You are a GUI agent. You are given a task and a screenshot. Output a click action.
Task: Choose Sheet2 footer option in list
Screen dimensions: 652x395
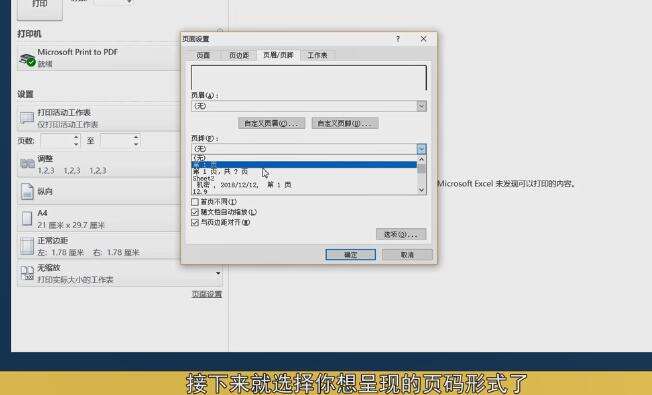(x=304, y=178)
